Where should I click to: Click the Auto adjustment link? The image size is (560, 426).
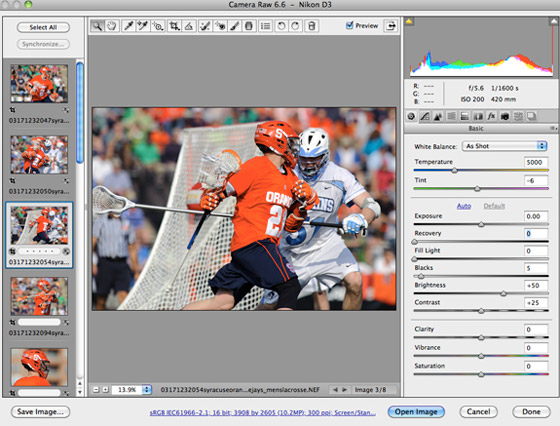pyautogui.click(x=464, y=206)
